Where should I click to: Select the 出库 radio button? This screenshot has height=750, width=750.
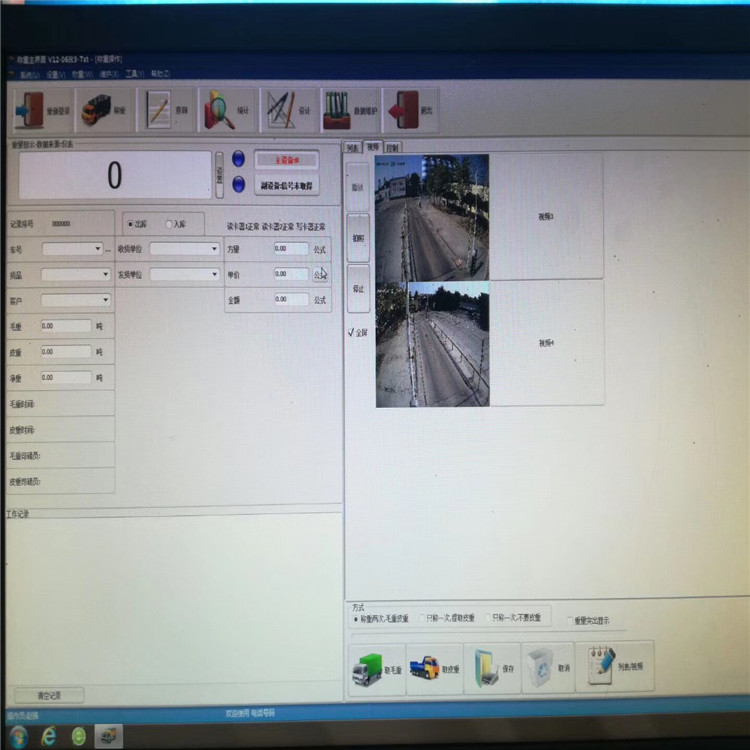point(130,224)
